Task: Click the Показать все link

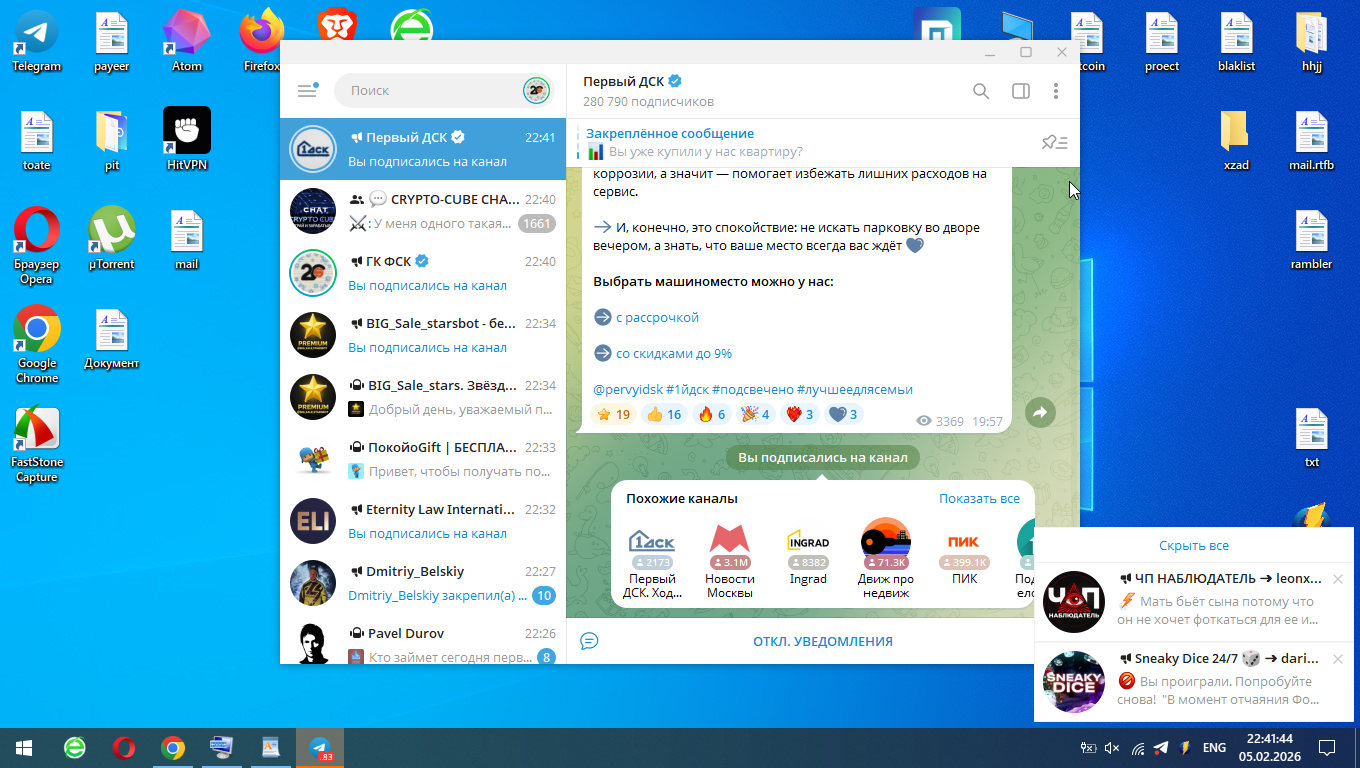Action: click(x=979, y=498)
